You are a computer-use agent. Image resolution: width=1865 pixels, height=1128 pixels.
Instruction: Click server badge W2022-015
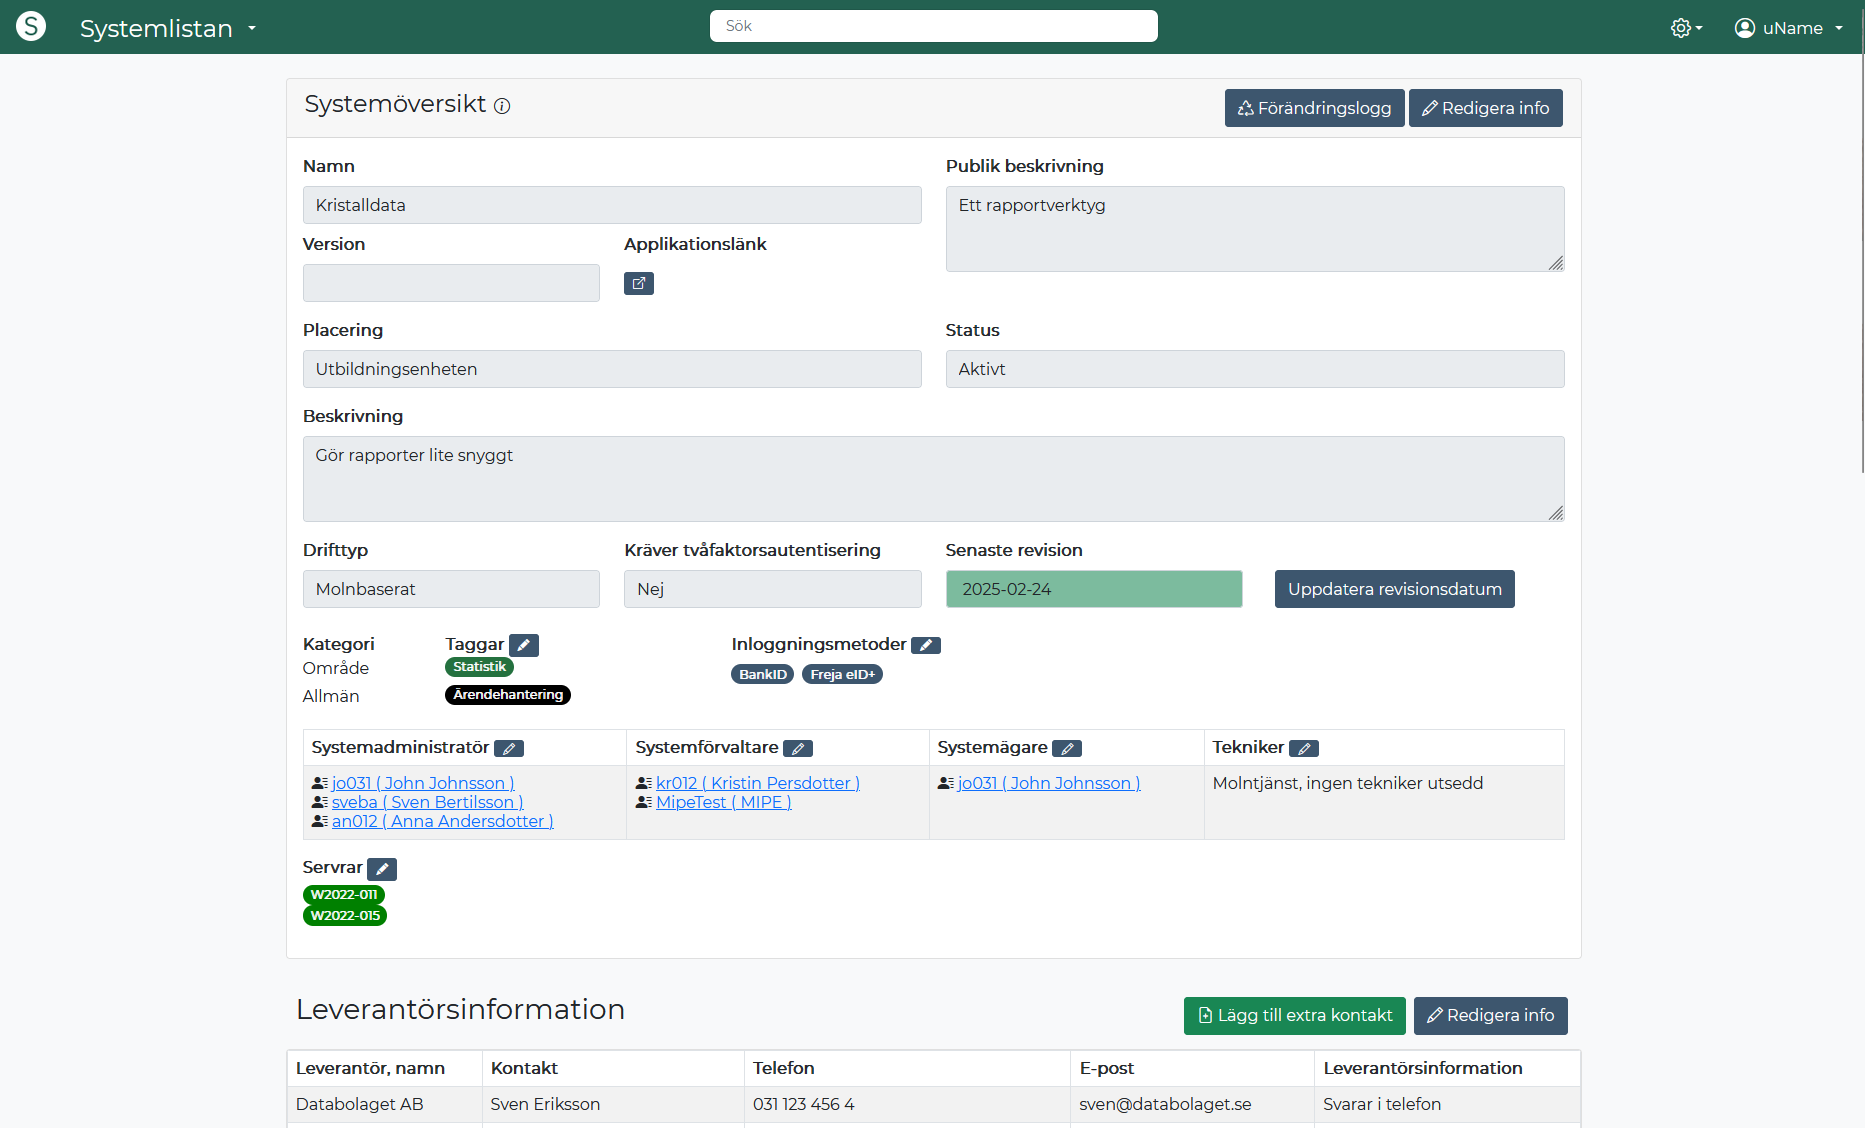pyautogui.click(x=345, y=916)
